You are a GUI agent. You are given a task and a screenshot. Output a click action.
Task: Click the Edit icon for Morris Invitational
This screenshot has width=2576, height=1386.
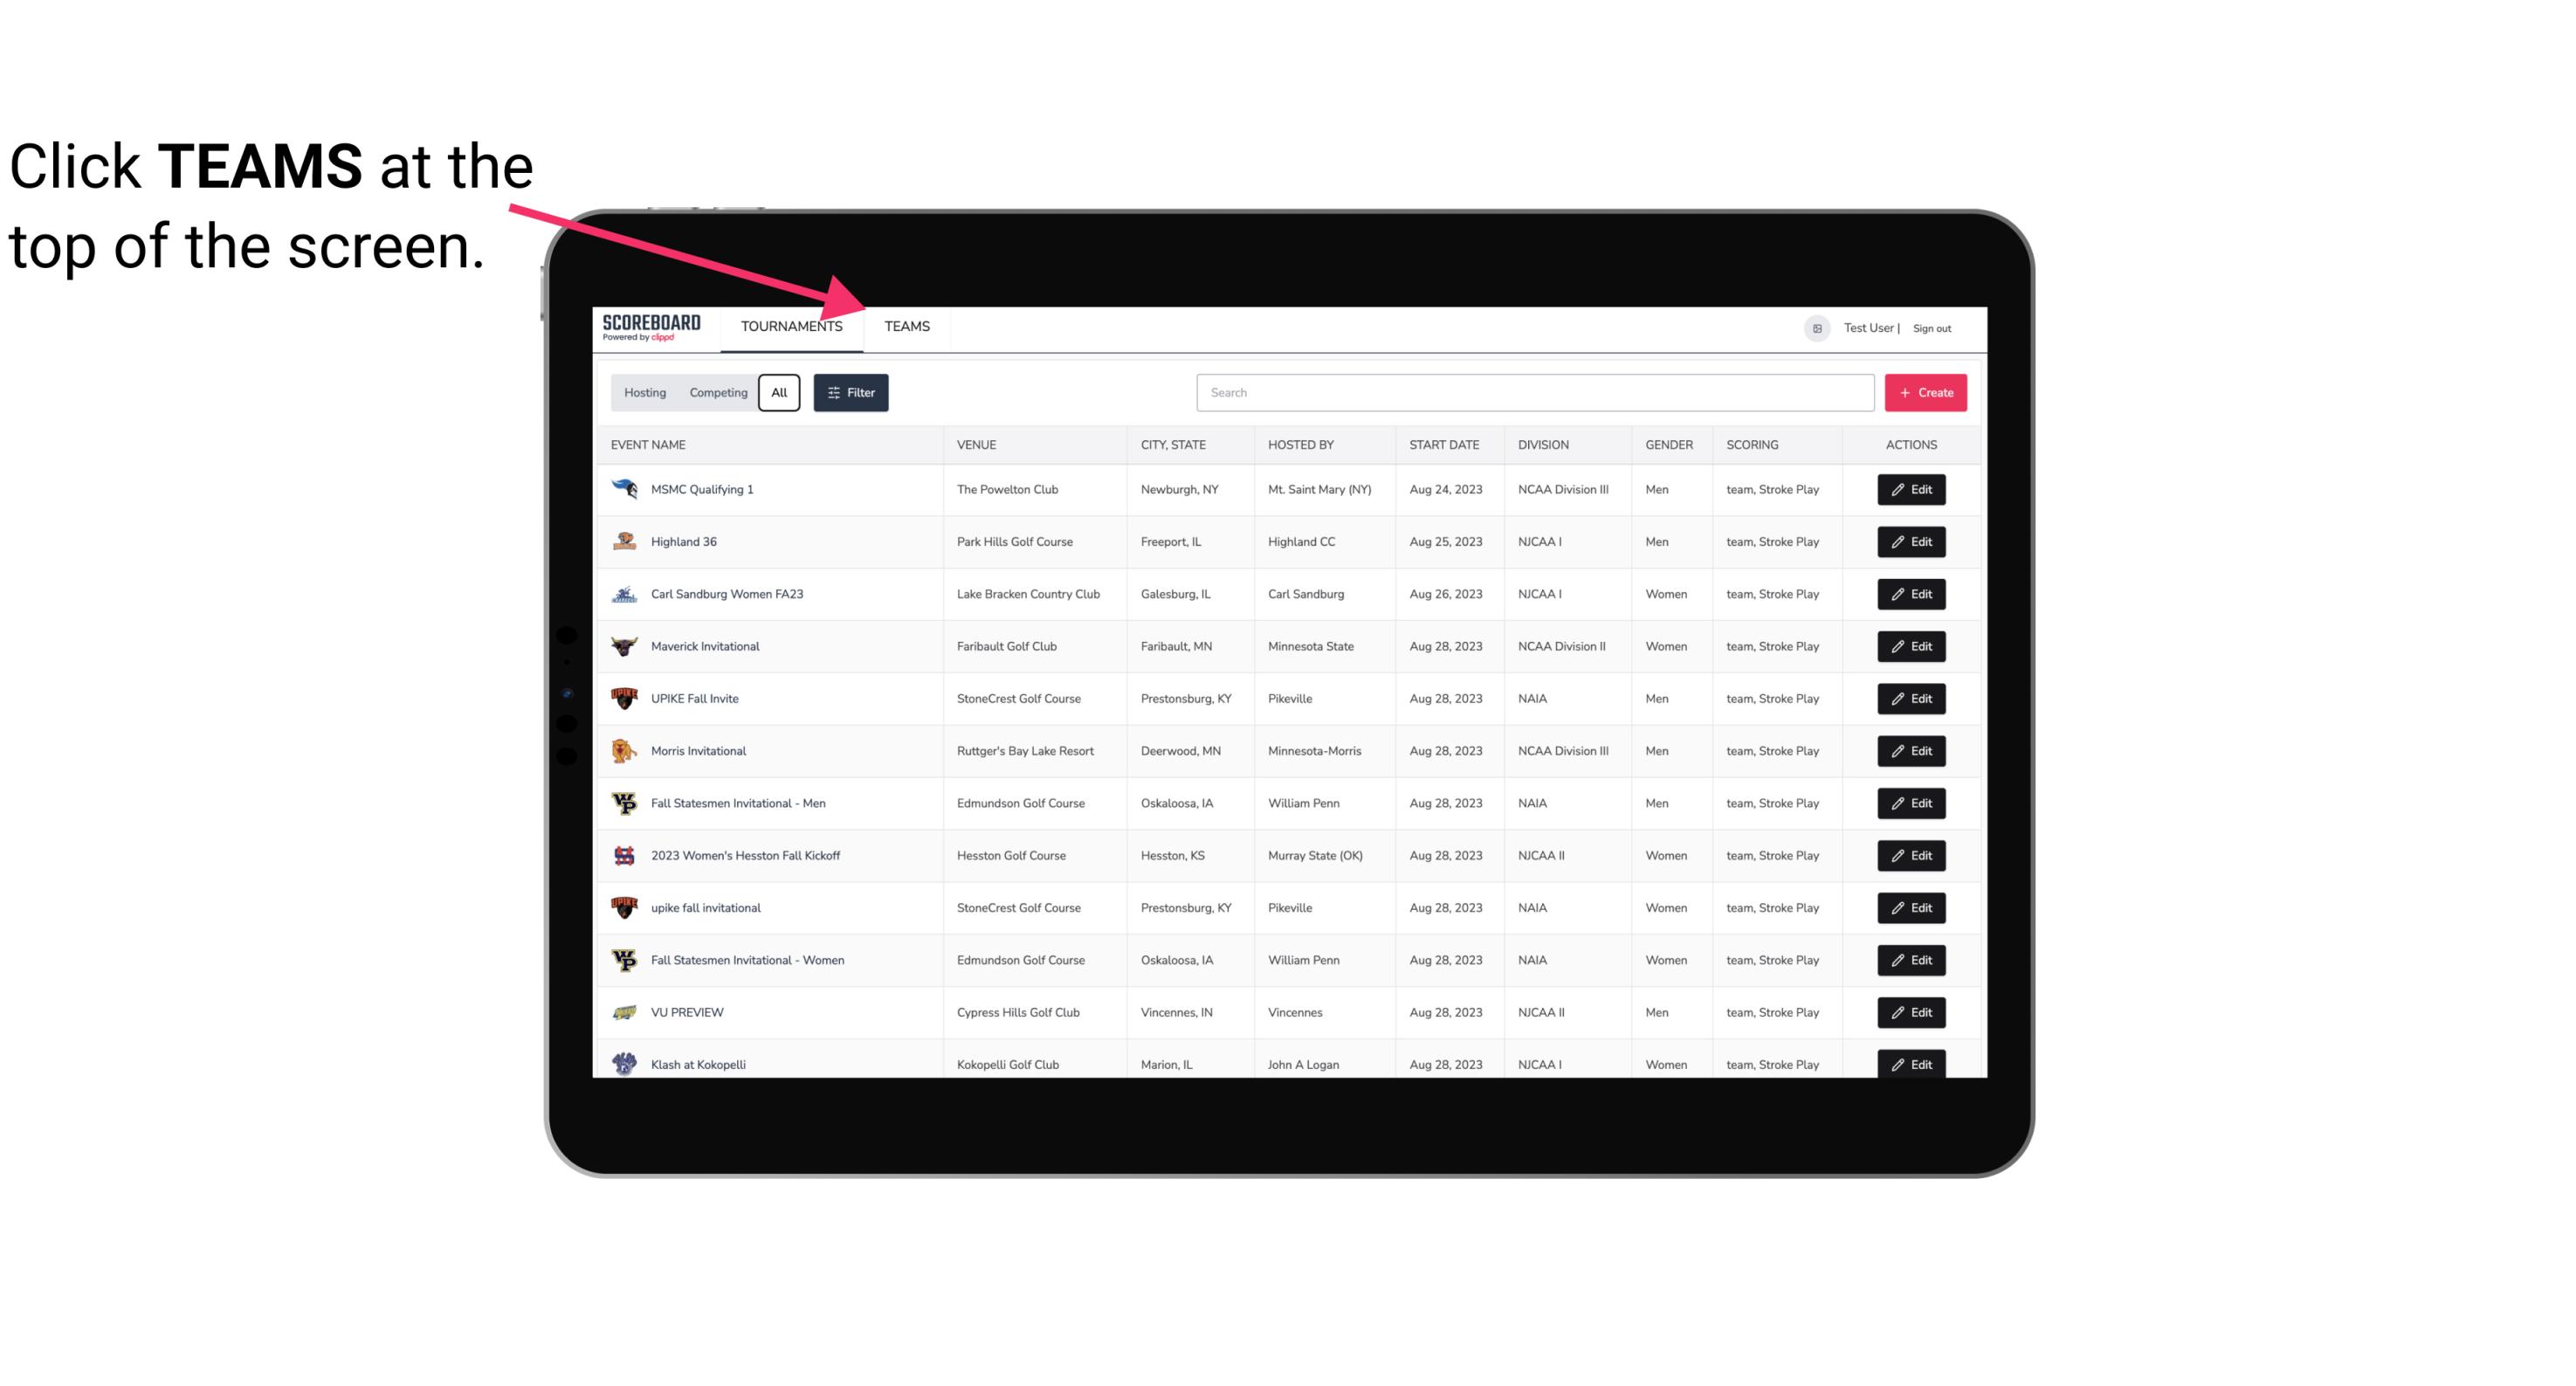coord(1911,749)
